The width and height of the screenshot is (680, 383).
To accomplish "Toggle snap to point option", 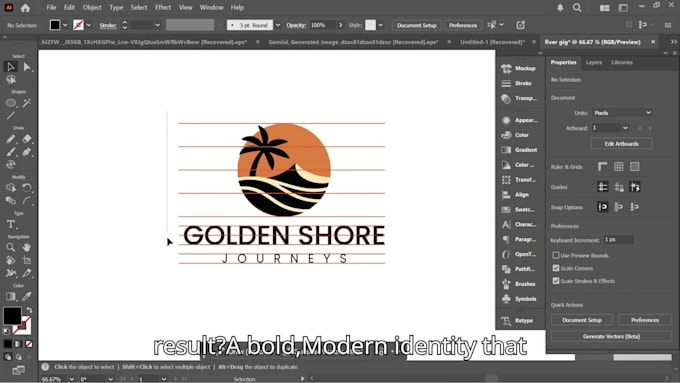I will click(x=602, y=207).
